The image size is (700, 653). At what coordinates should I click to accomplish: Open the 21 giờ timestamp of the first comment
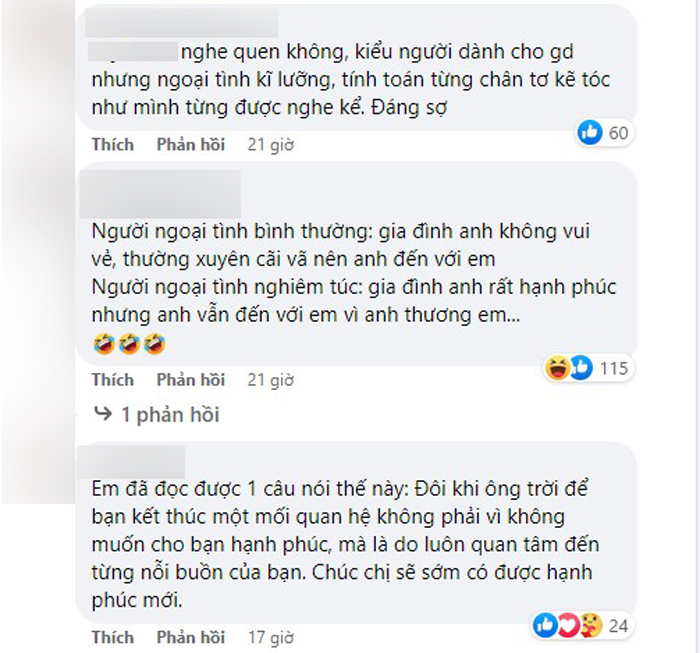(270, 145)
